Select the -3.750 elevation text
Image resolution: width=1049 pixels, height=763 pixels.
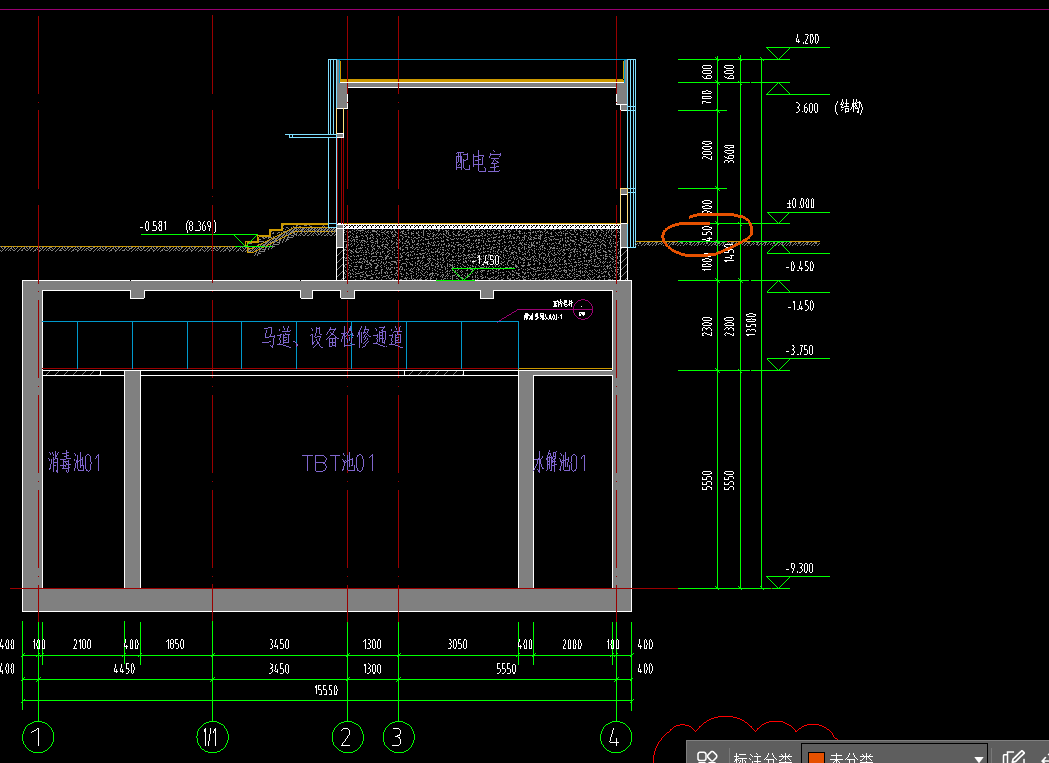[x=799, y=351]
